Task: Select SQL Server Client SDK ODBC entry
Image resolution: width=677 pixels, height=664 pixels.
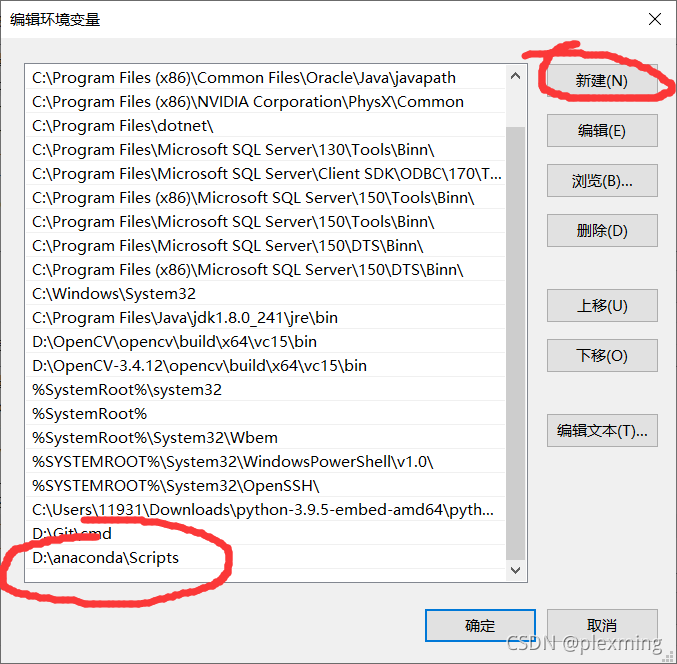Action: point(265,174)
